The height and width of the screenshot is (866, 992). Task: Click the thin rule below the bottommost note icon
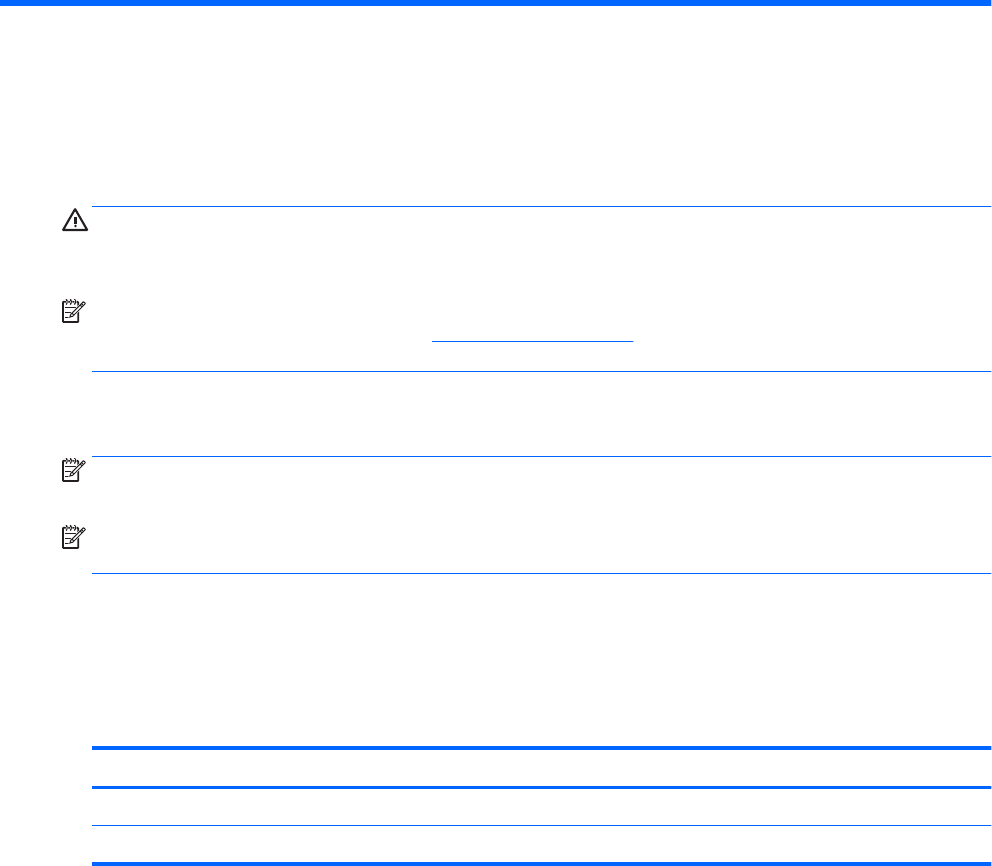click(541, 573)
